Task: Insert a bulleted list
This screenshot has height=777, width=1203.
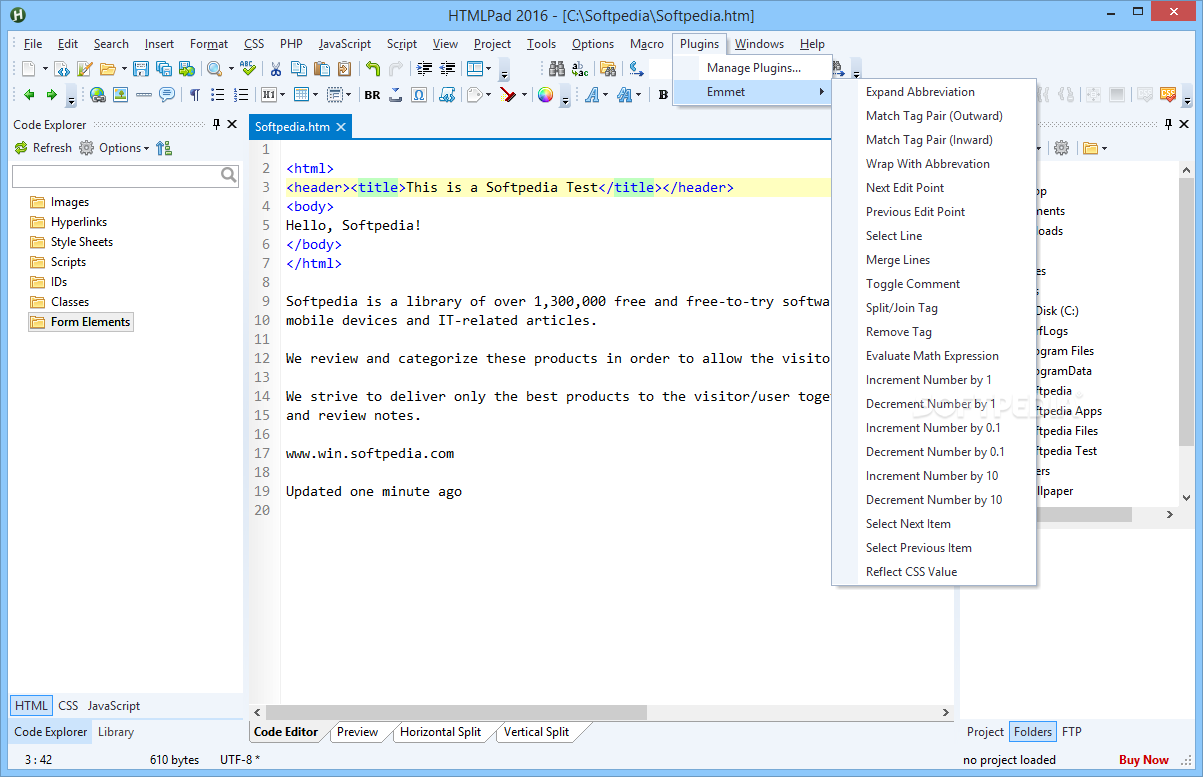Action: (x=217, y=95)
